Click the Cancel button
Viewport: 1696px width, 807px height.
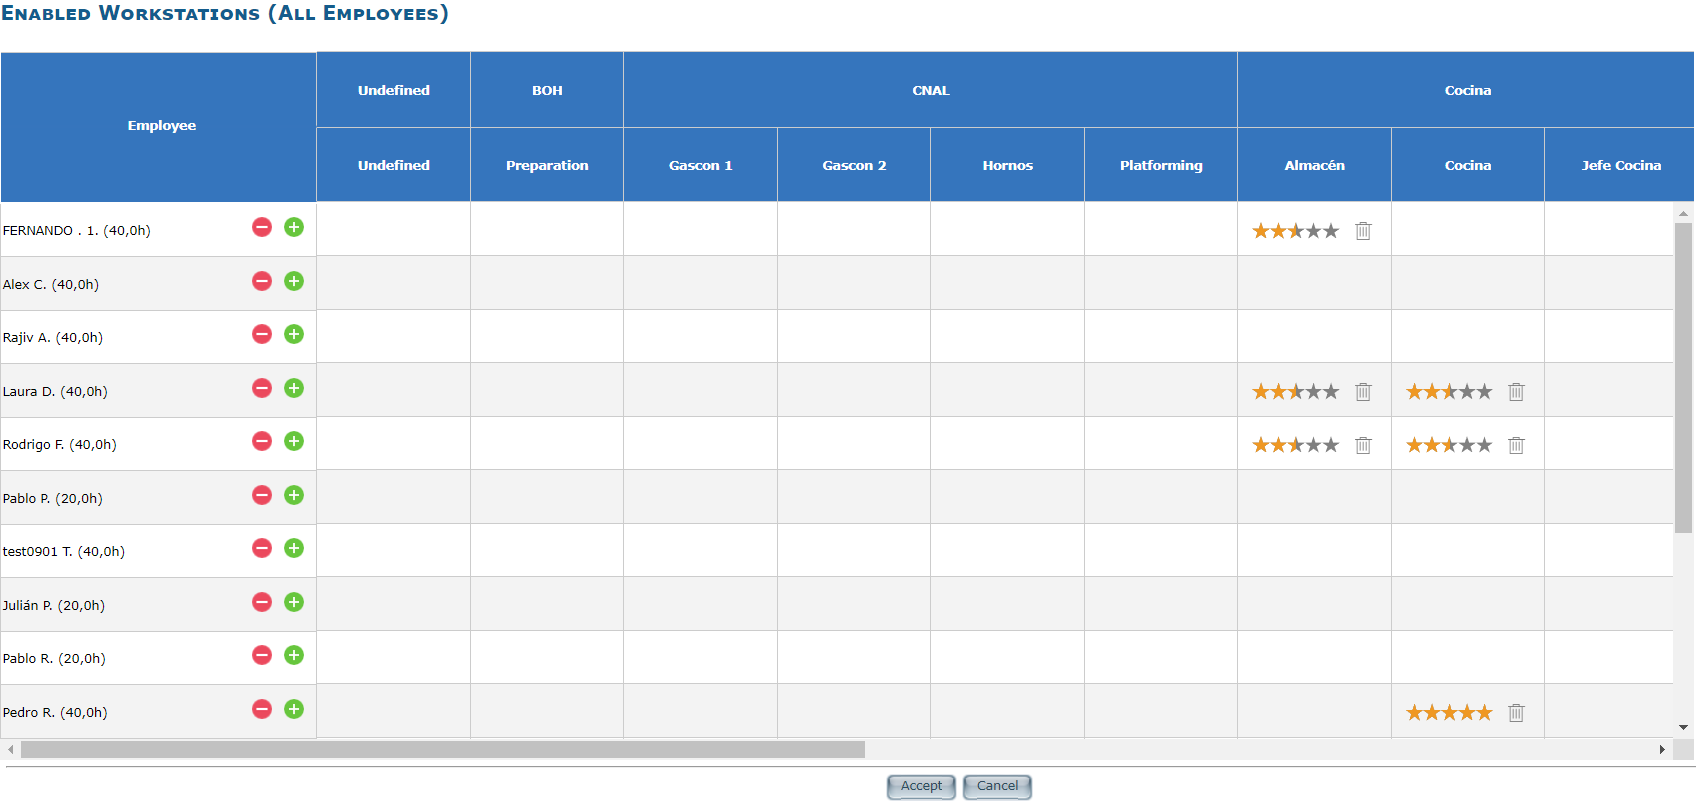tap(997, 786)
